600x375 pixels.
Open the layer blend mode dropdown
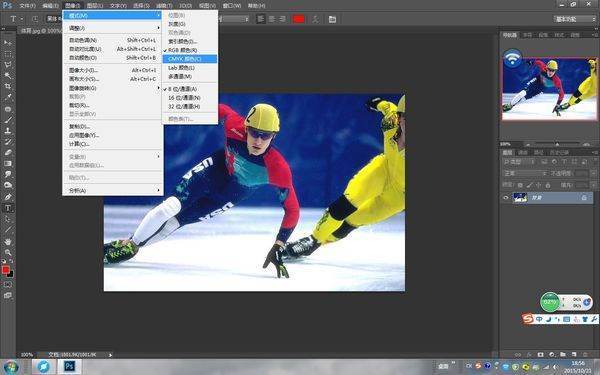[525, 173]
